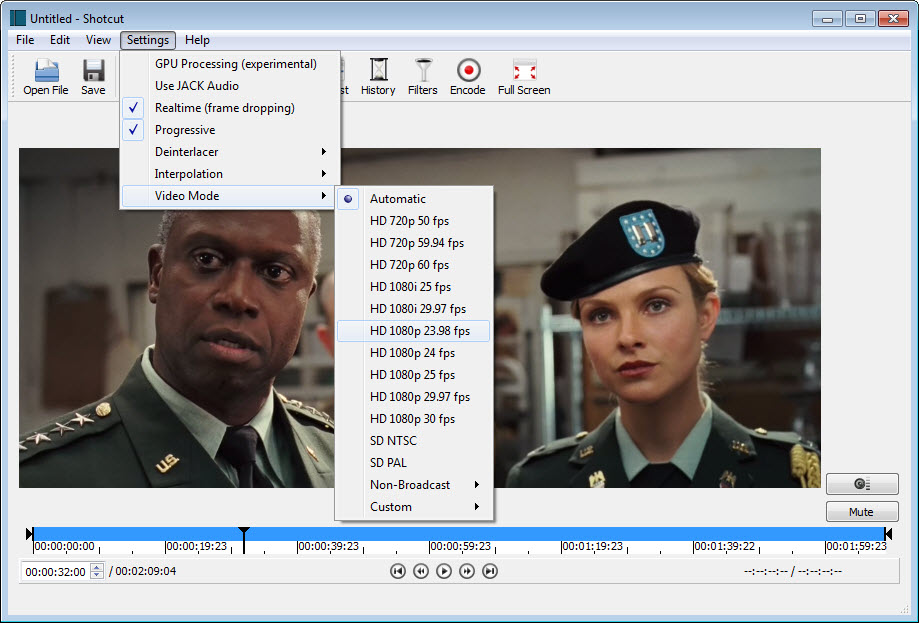This screenshot has height=623, width=919.
Task: Minimize the Shotcut window
Action: pos(828,19)
